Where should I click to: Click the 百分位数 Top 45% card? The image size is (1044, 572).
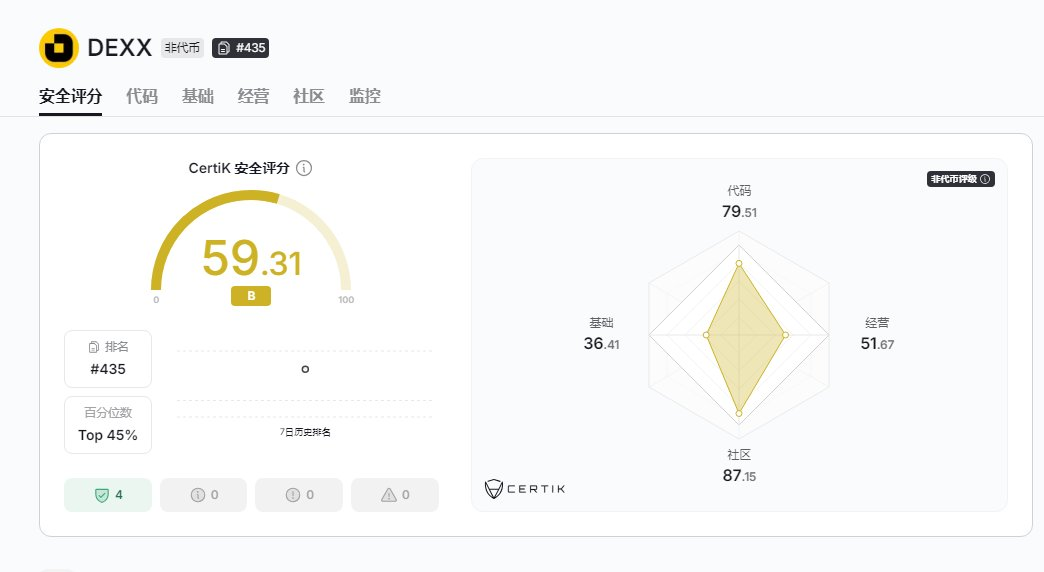coord(108,425)
